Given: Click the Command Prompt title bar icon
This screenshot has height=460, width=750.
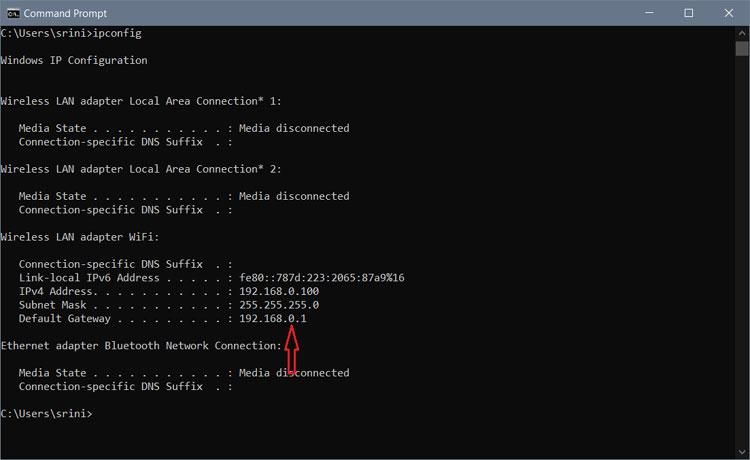Looking at the screenshot, I should 12,12.
